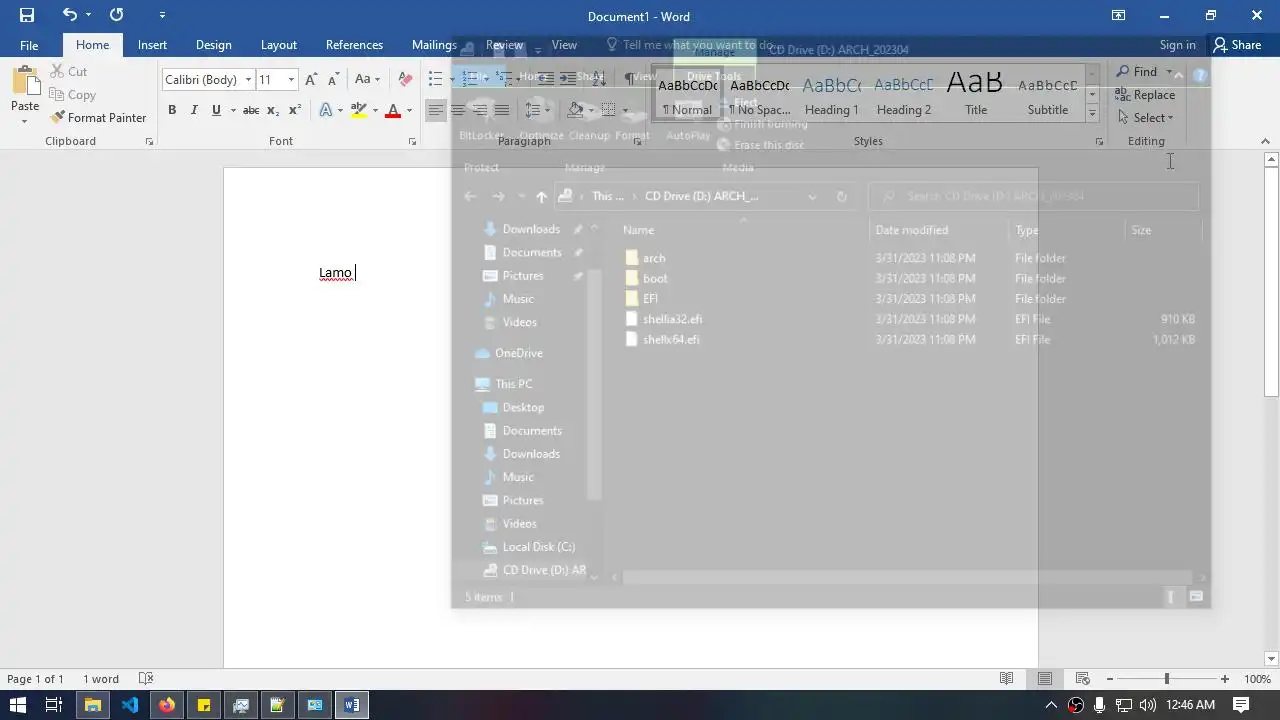Click the Increase Font Size icon

click(x=311, y=80)
